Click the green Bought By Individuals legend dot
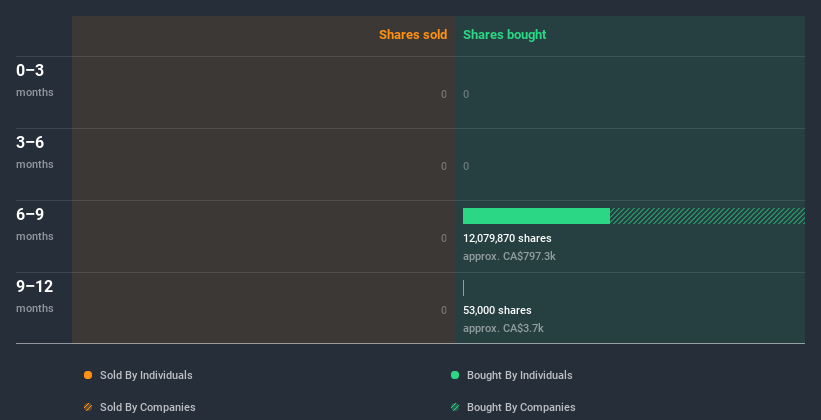Screen dimensions: 821x420 (455, 375)
